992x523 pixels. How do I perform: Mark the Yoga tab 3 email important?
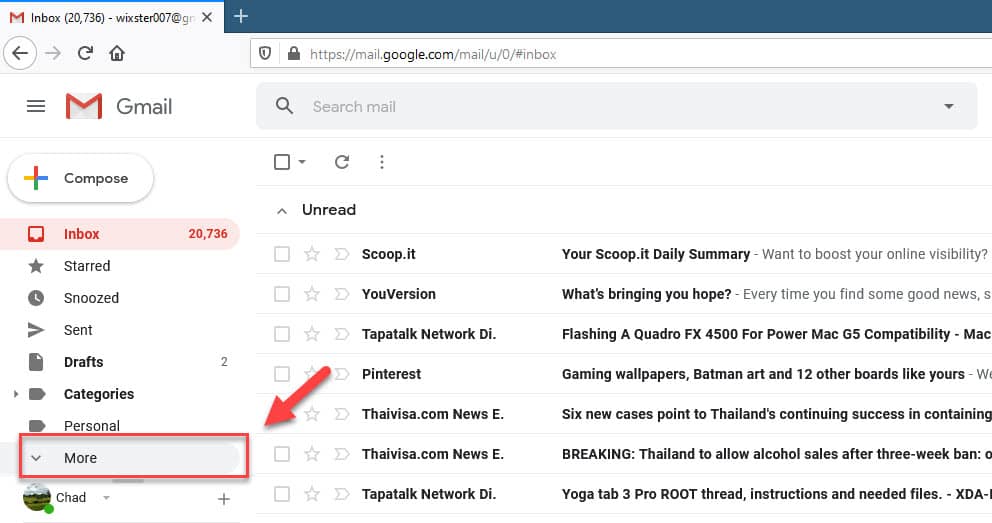coord(342,493)
